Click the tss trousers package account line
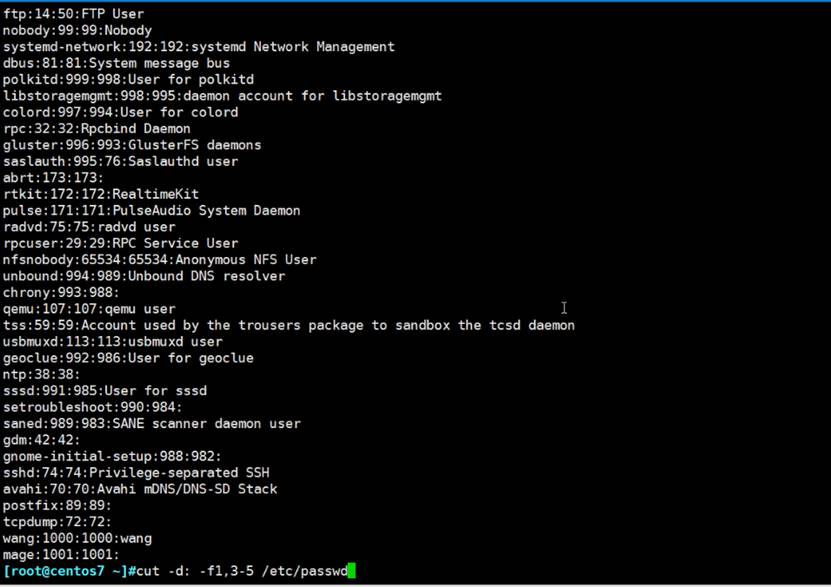This screenshot has height=587, width=831. click(x=288, y=325)
